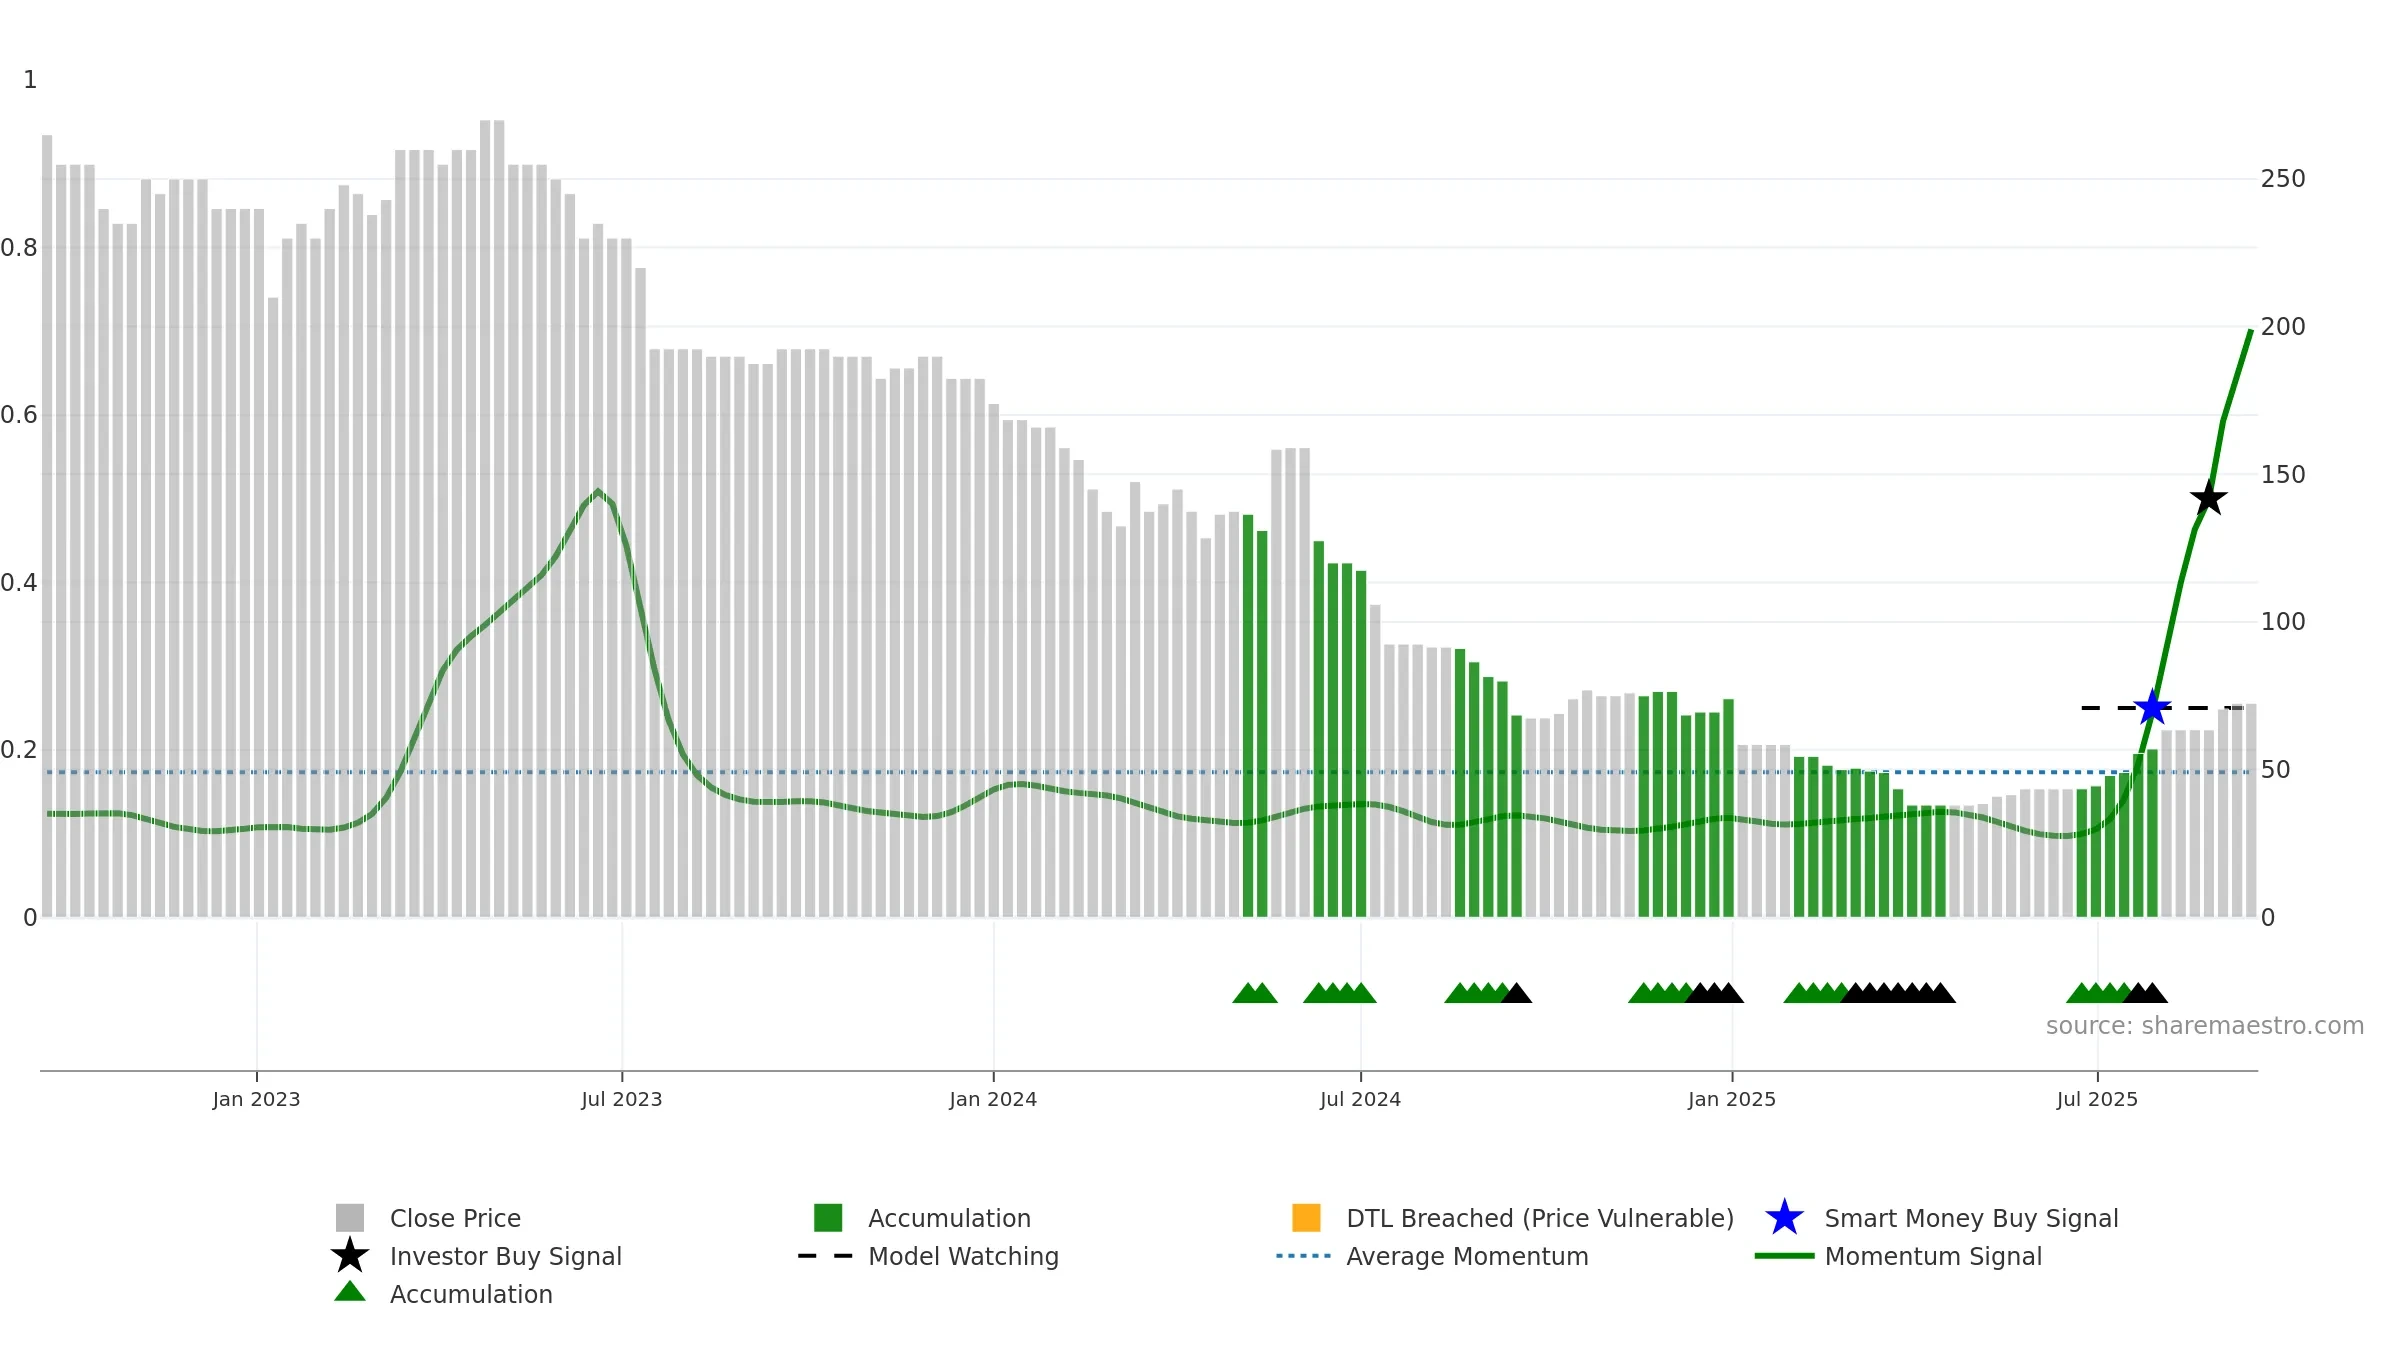Click the Smart Money Buy Signal label
Screen dimensions: 2400x1350
[1971, 1219]
